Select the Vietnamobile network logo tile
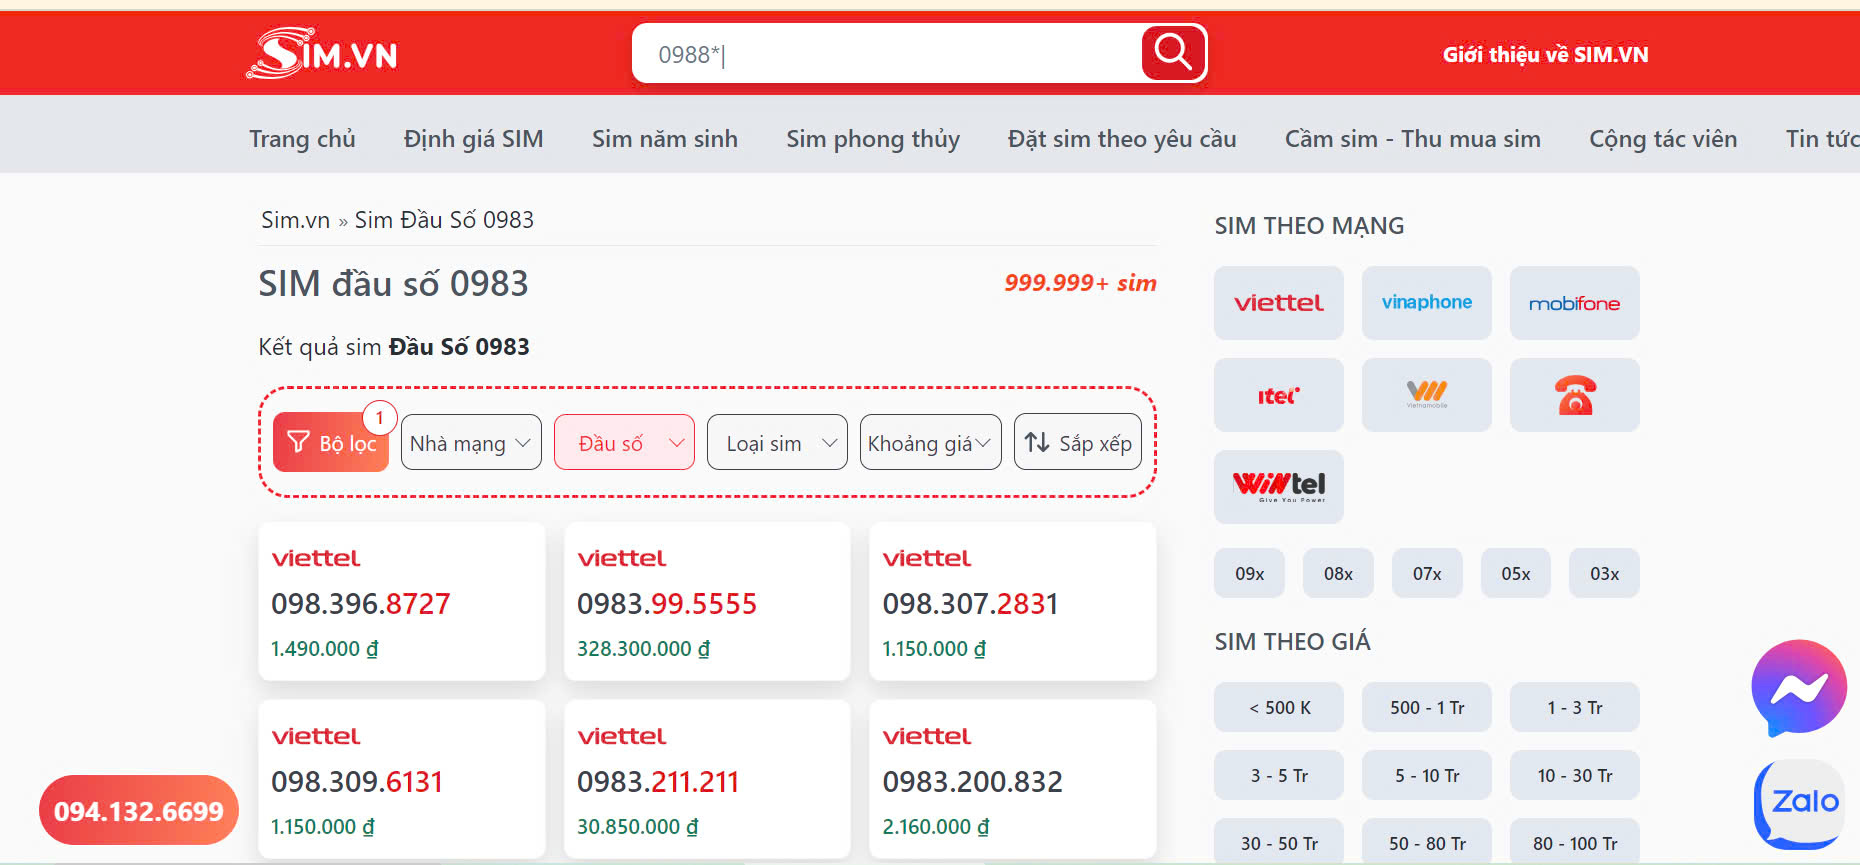This screenshot has width=1860, height=865. (1427, 395)
